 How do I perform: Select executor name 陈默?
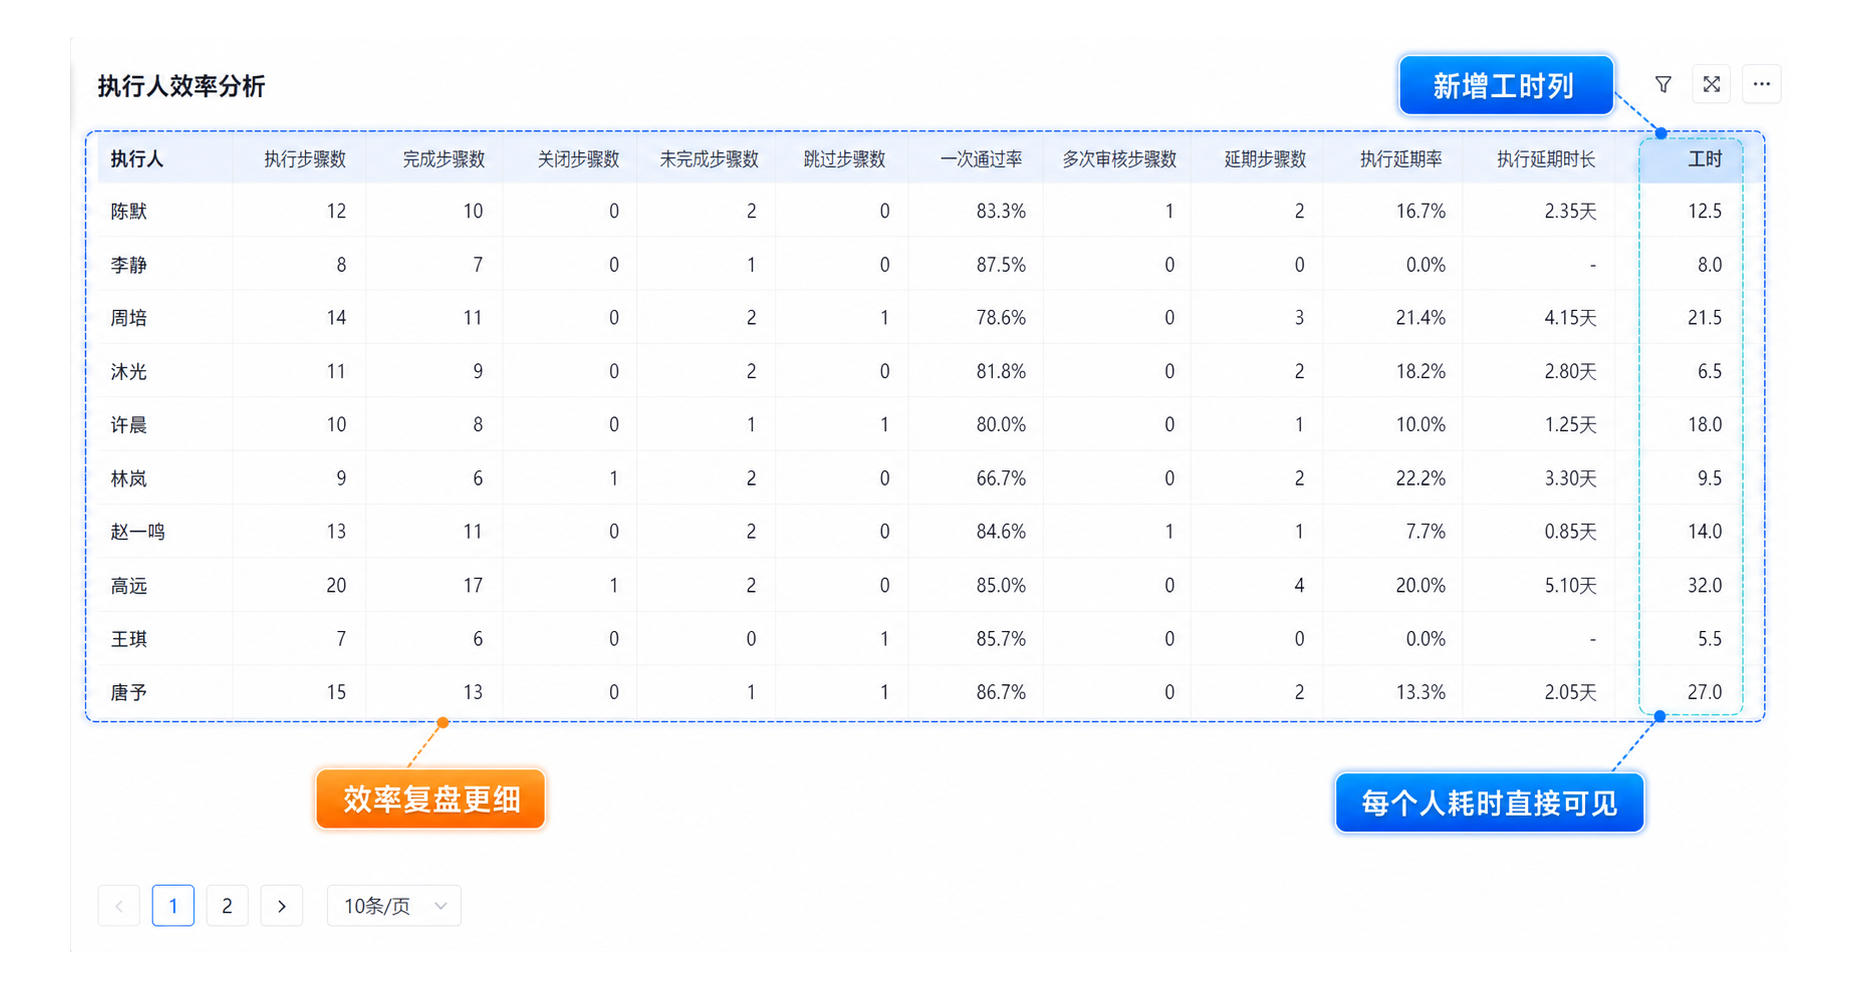129,211
